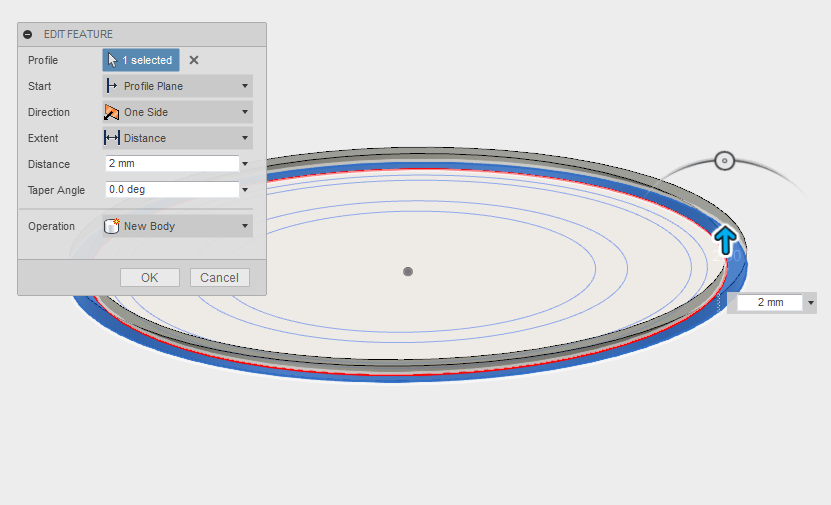The height and width of the screenshot is (505, 831).
Task: Click the Taper Angle '0.0 deg' field
Action: (172, 189)
